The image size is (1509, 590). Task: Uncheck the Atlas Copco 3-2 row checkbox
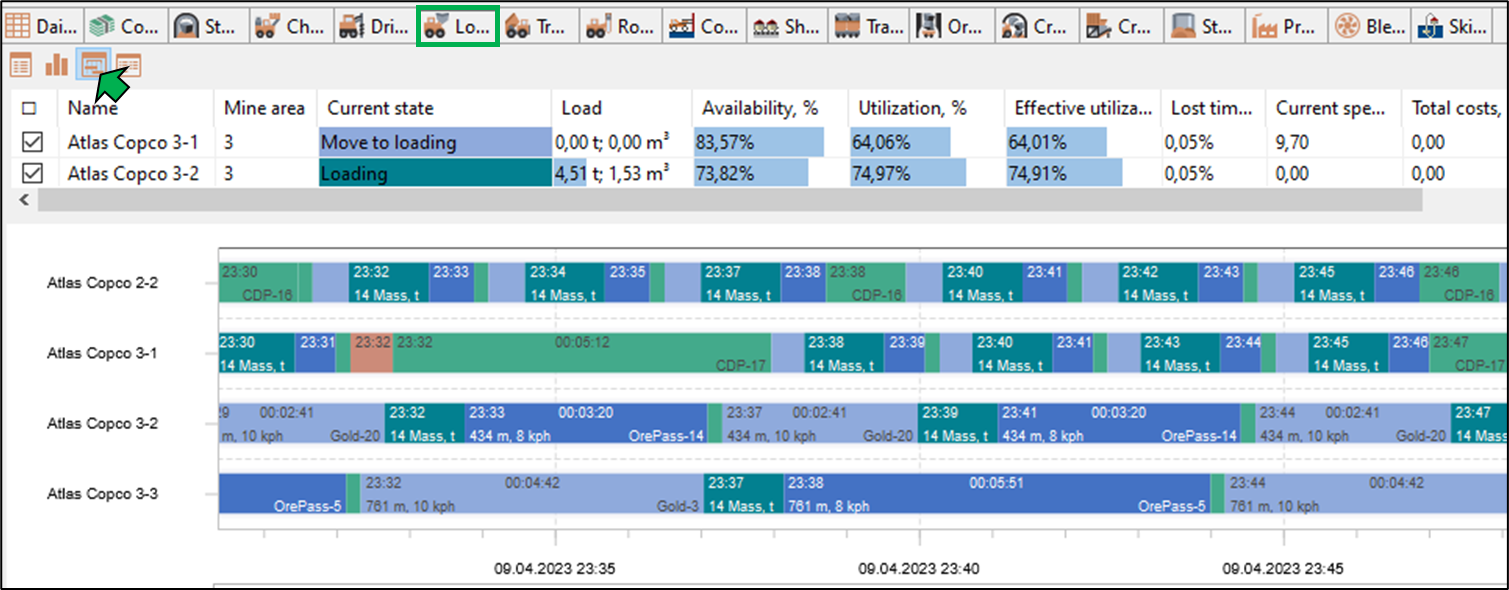[32, 174]
